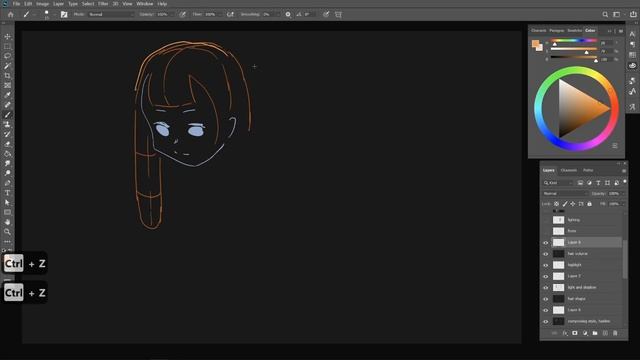Image resolution: width=640 pixels, height=360 pixels.
Task: Open the Layers panel options menu
Action: click(624, 171)
